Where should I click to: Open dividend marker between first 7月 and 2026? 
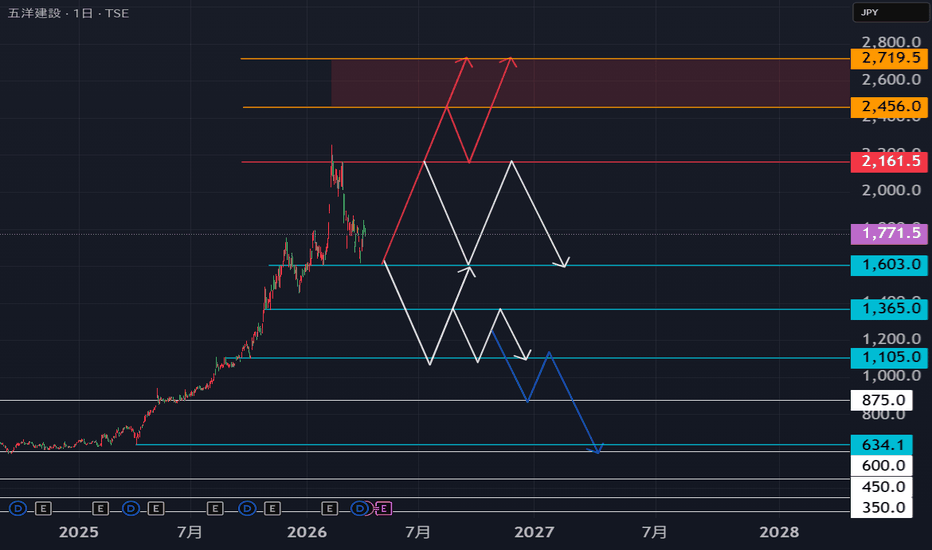(247, 508)
